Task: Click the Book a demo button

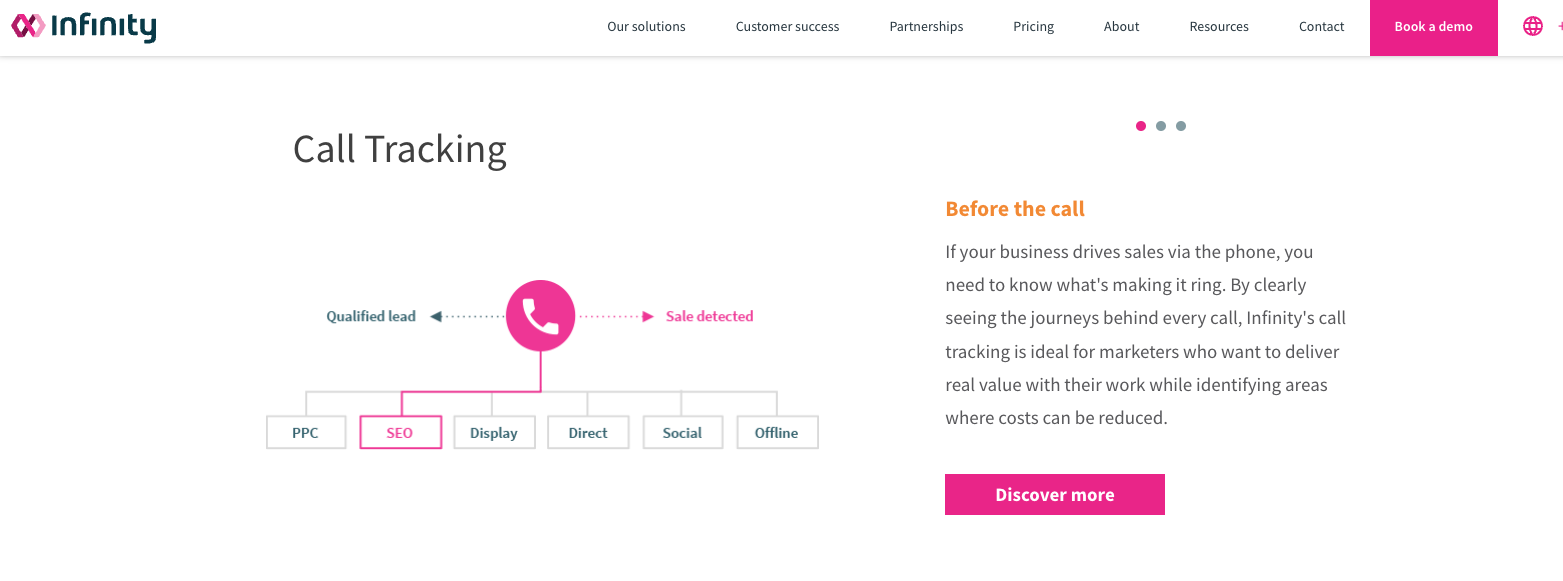Action: pos(1433,27)
